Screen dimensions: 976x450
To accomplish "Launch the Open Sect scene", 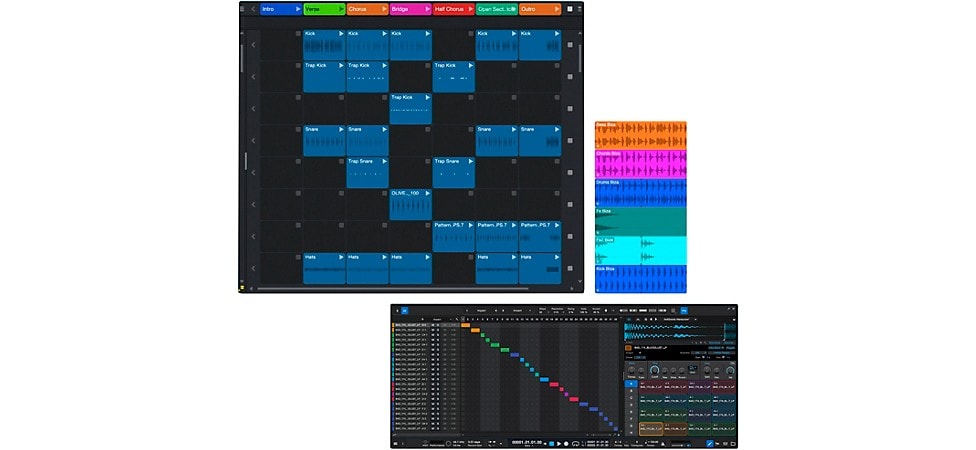I will pos(514,9).
